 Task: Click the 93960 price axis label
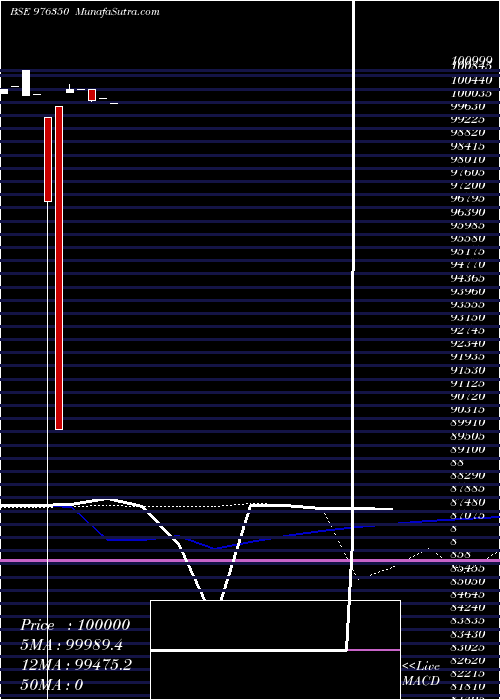tap(469, 291)
